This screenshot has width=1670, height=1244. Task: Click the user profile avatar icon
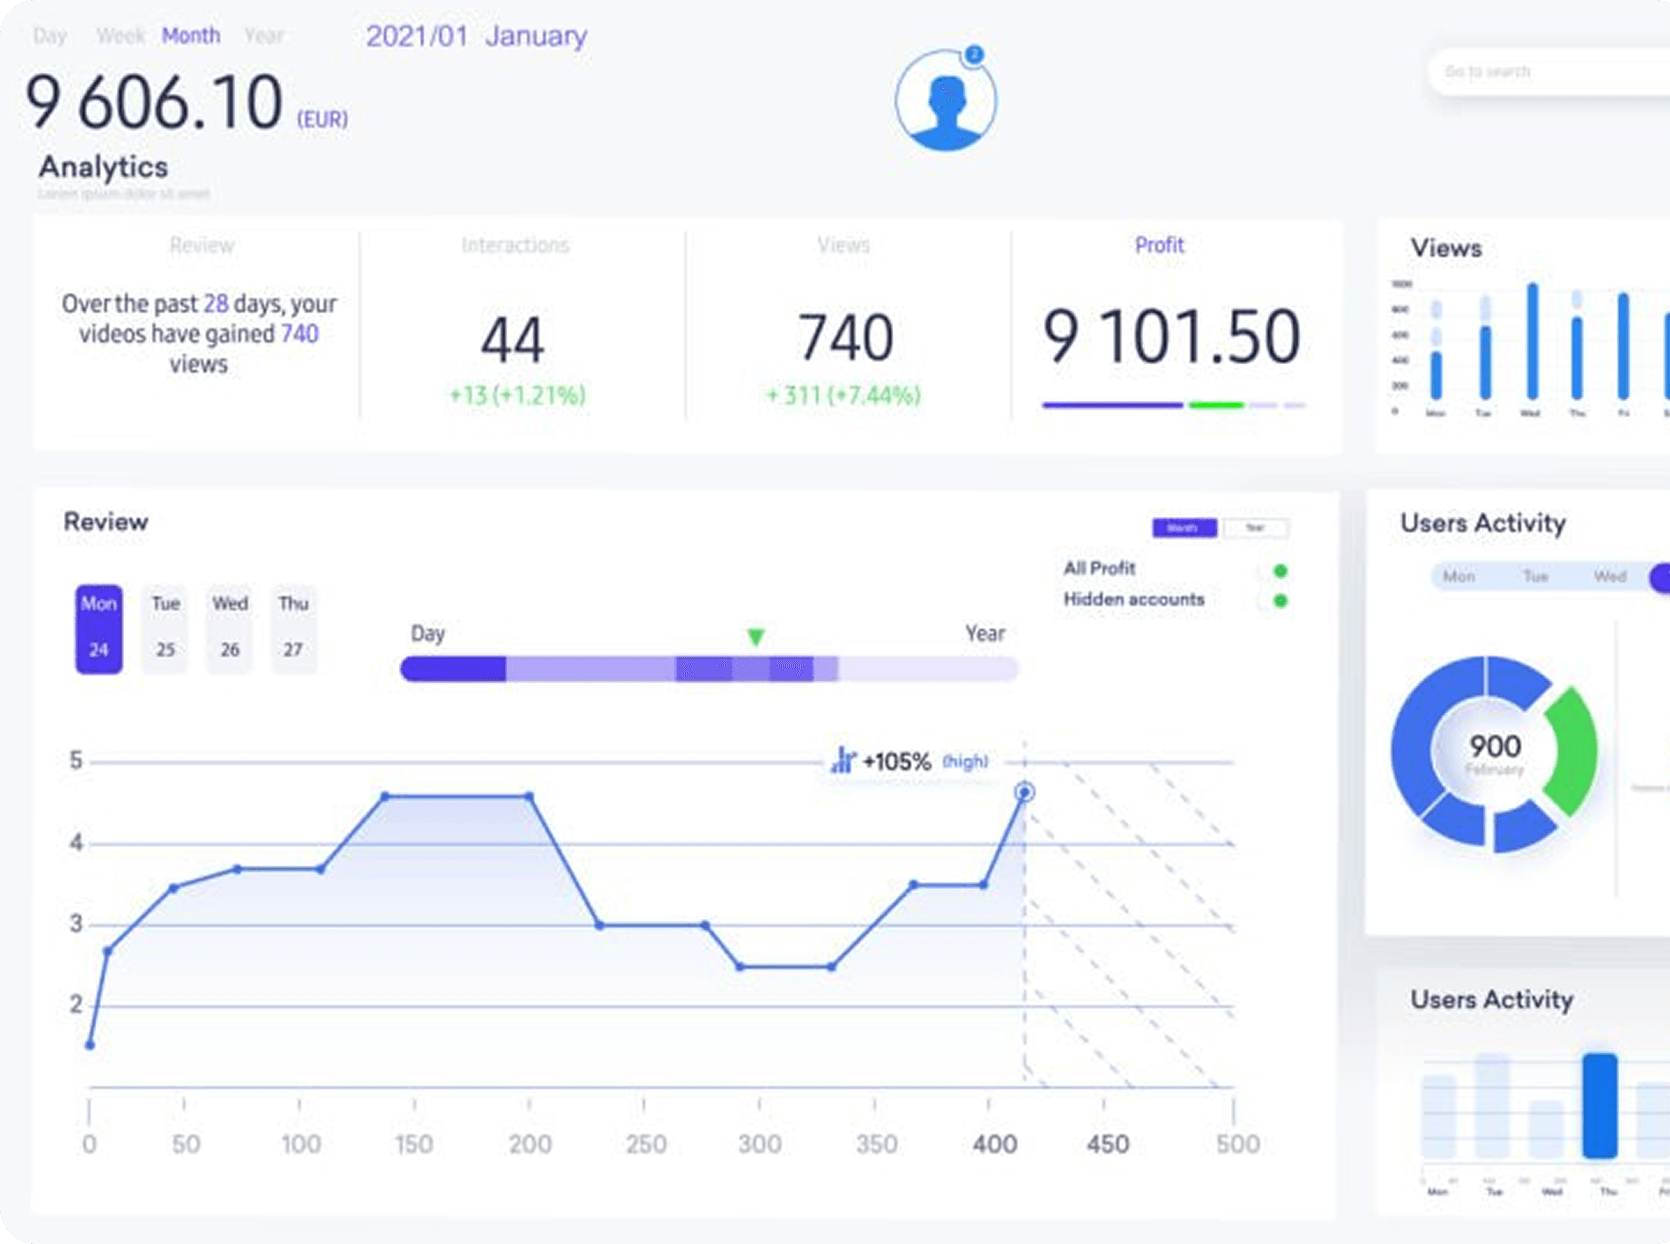click(x=945, y=102)
